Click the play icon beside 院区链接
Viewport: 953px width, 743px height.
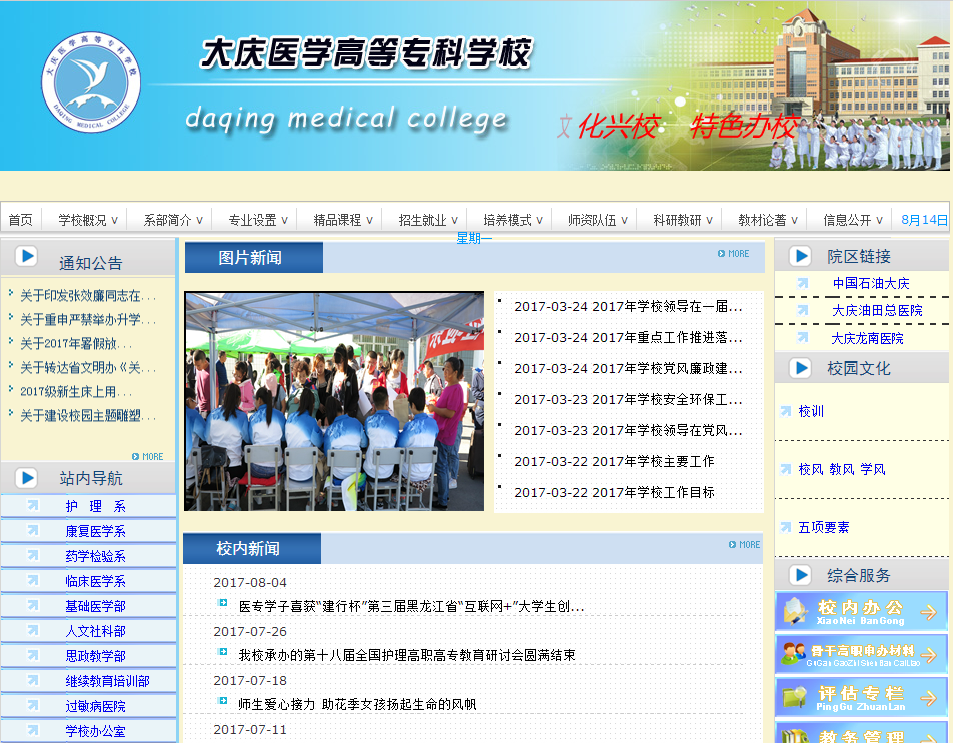click(800, 256)
